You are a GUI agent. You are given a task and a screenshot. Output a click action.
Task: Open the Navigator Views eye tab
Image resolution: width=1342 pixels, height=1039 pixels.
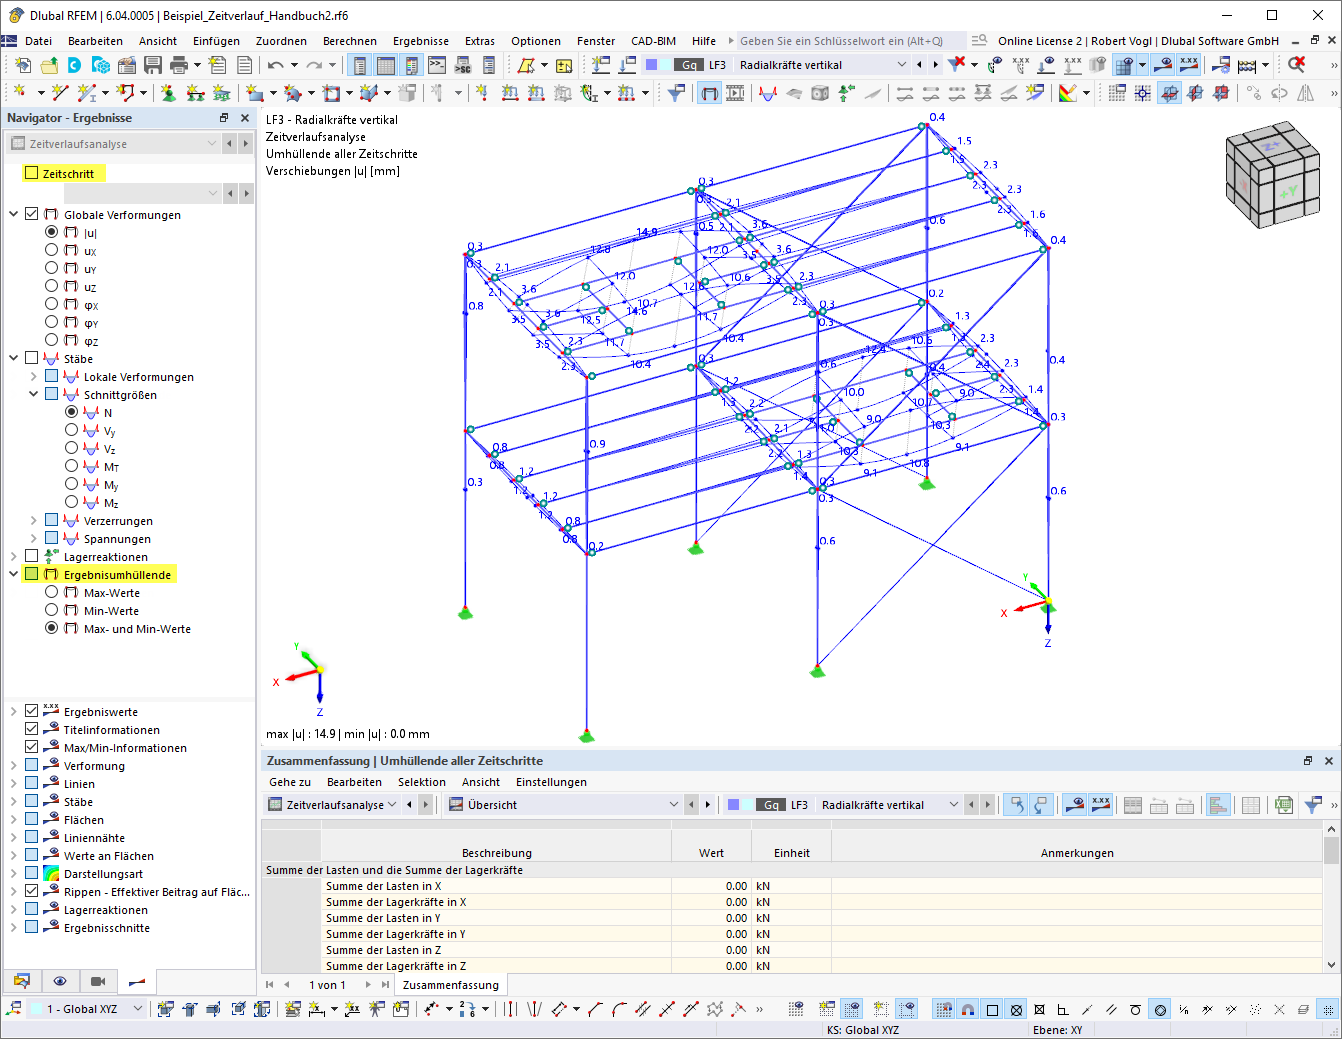(60, 981)
